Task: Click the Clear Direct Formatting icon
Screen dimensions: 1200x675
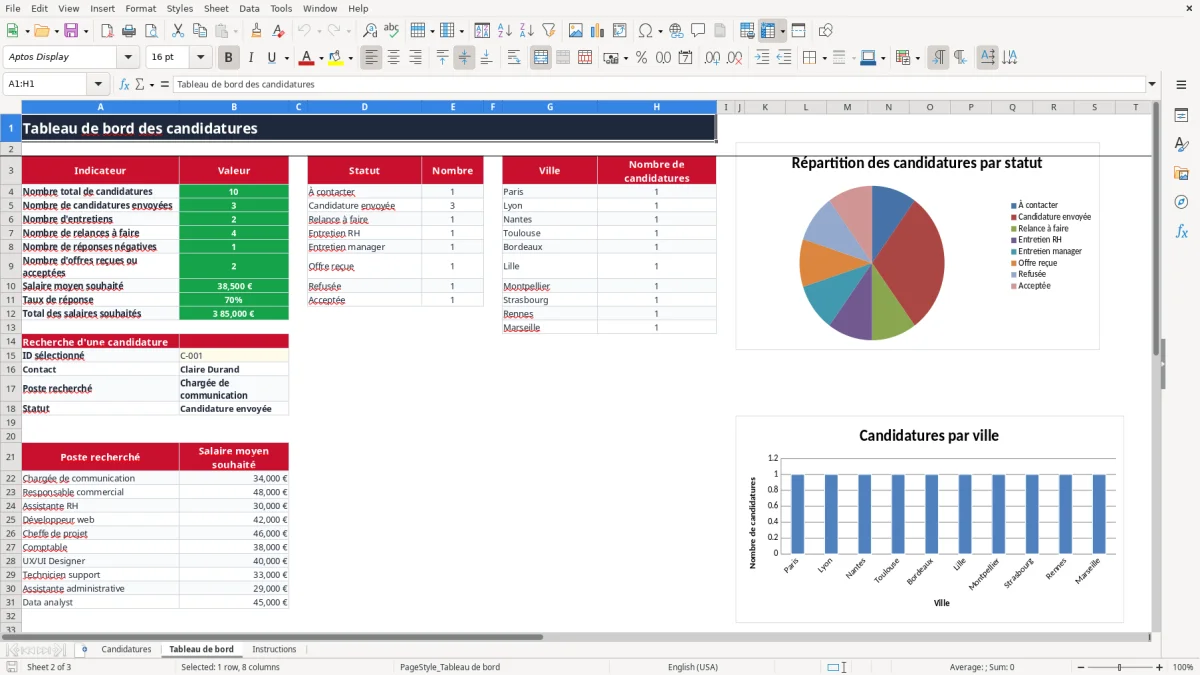Action: pyautogui.click(x=277, y=31)
